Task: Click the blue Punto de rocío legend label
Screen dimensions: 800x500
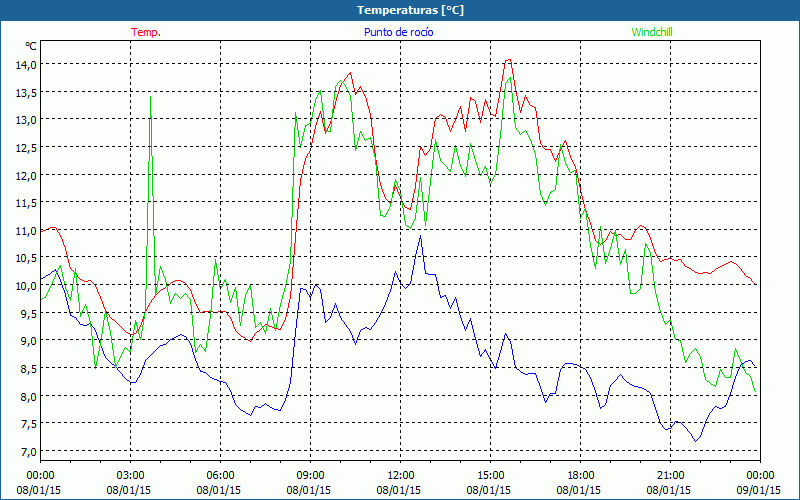Action: click(399, 32)
